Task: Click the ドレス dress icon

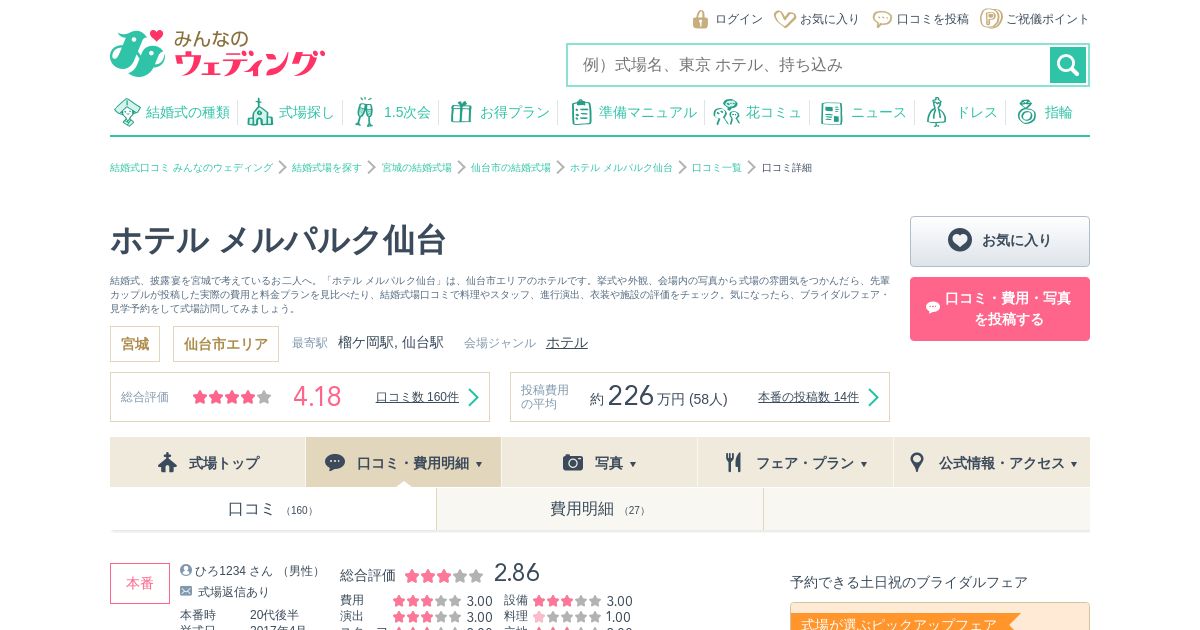Action: [x=936, y=112]
